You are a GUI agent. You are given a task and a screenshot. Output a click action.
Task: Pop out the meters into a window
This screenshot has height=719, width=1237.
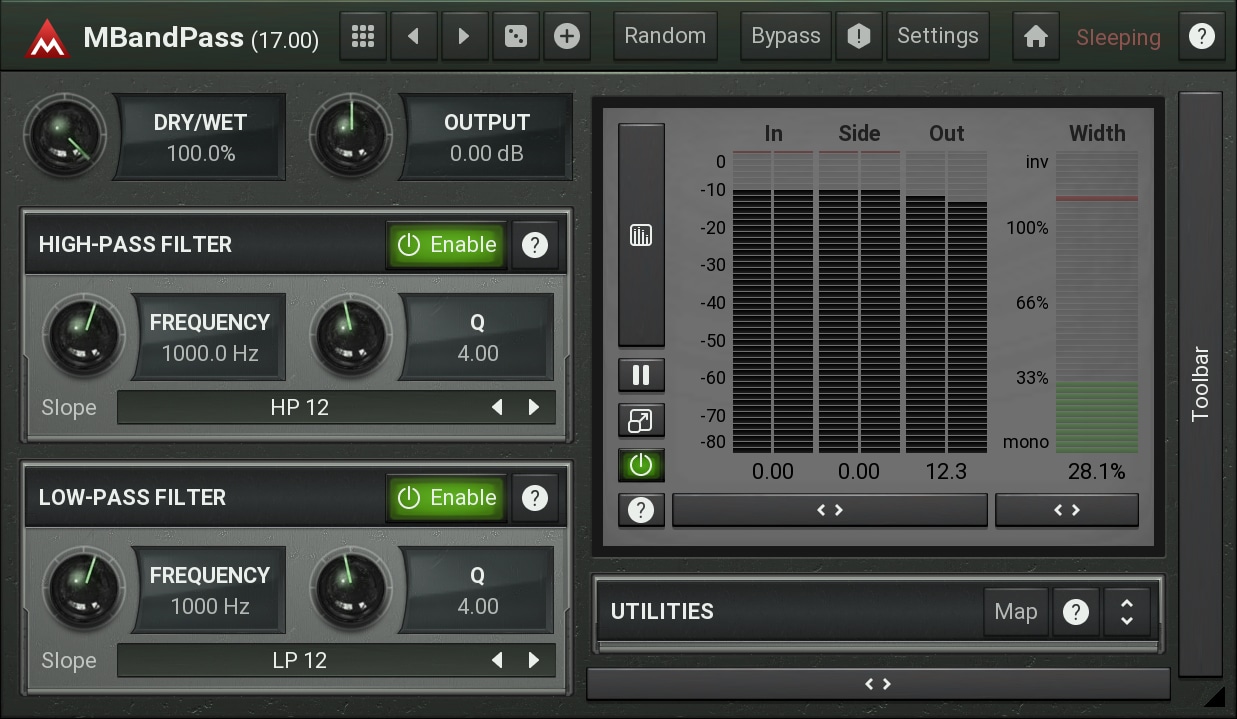coord(641,421)
